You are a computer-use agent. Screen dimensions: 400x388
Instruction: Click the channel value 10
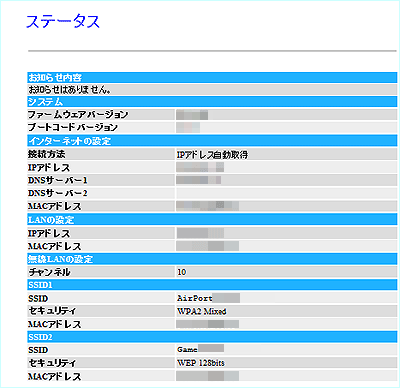click(182, 272)
